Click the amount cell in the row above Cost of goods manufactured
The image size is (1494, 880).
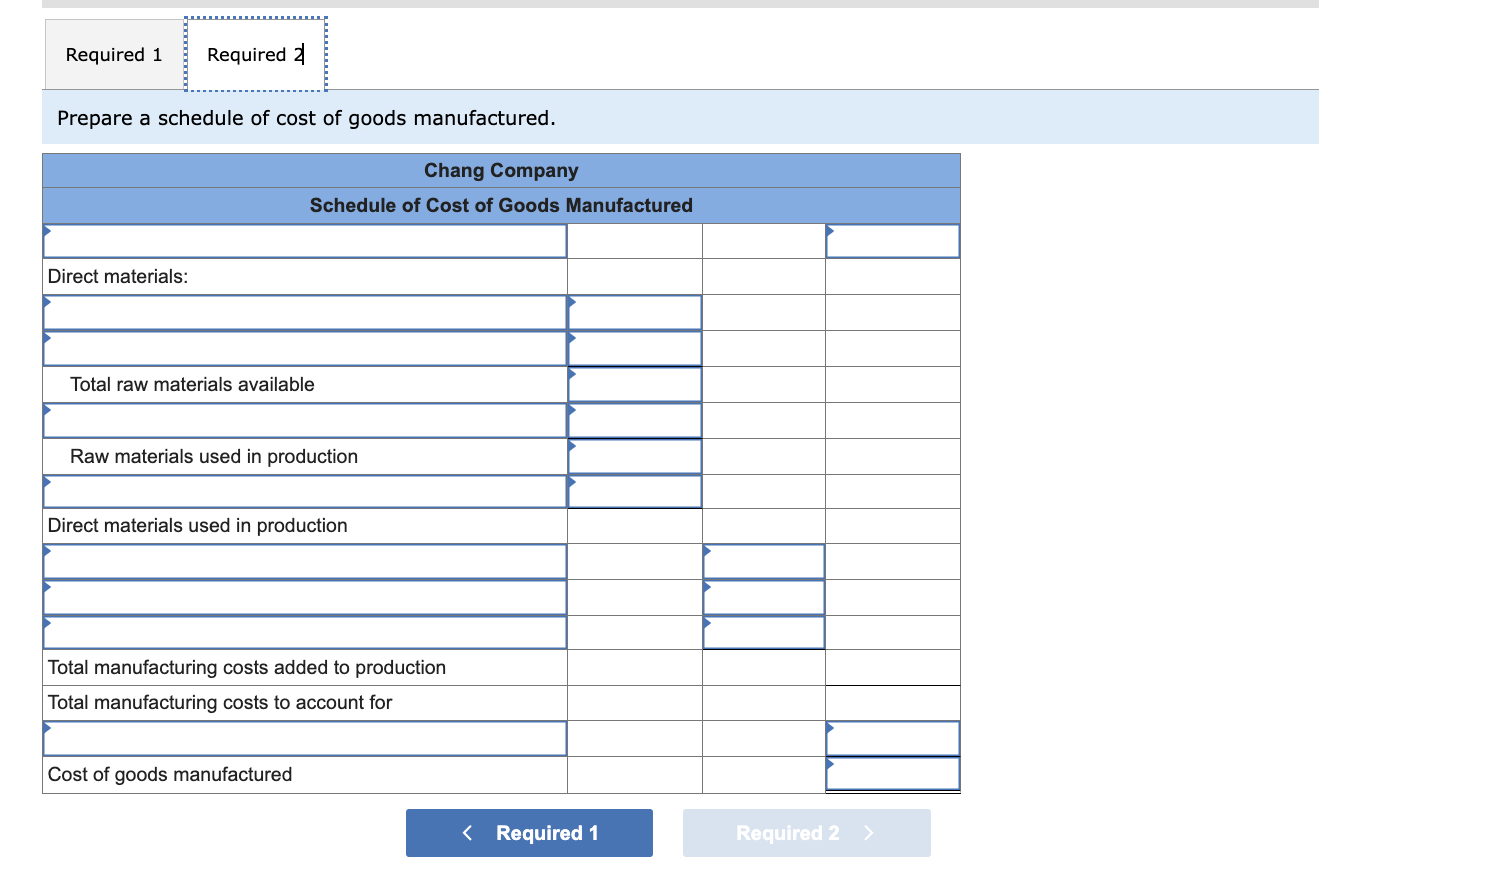coord(892,738)
